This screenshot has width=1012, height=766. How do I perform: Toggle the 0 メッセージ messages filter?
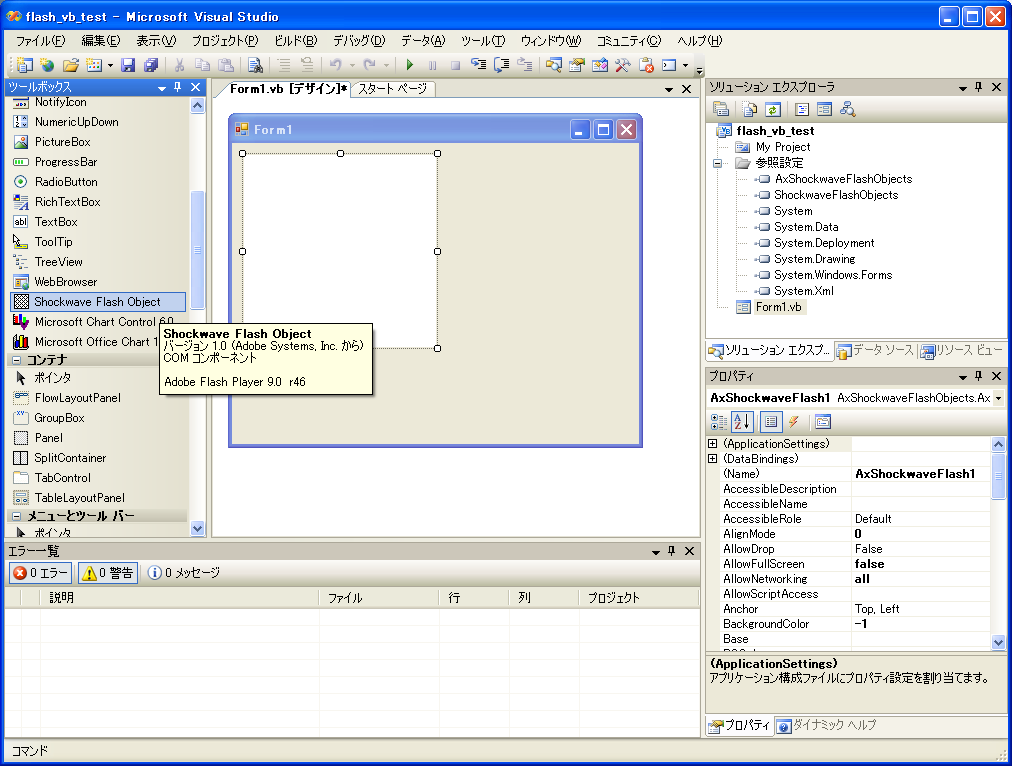click(x=184, y=573)
